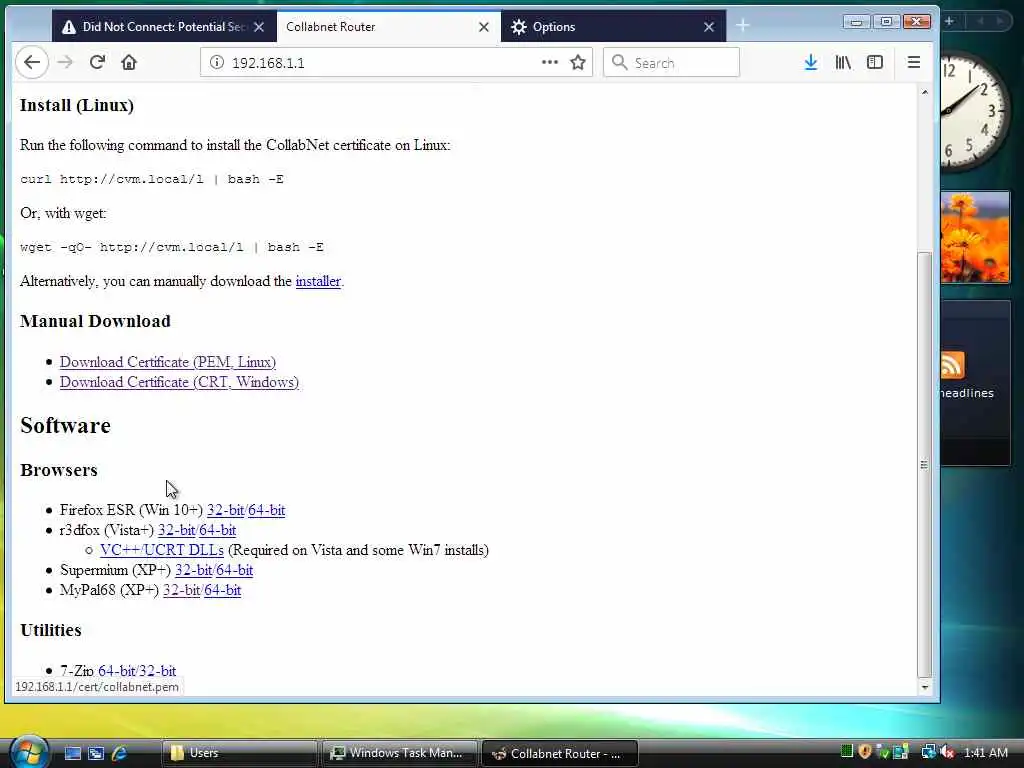Download Supermium 64-bit
Screen dimensions: 1024x768
(234, 570)
